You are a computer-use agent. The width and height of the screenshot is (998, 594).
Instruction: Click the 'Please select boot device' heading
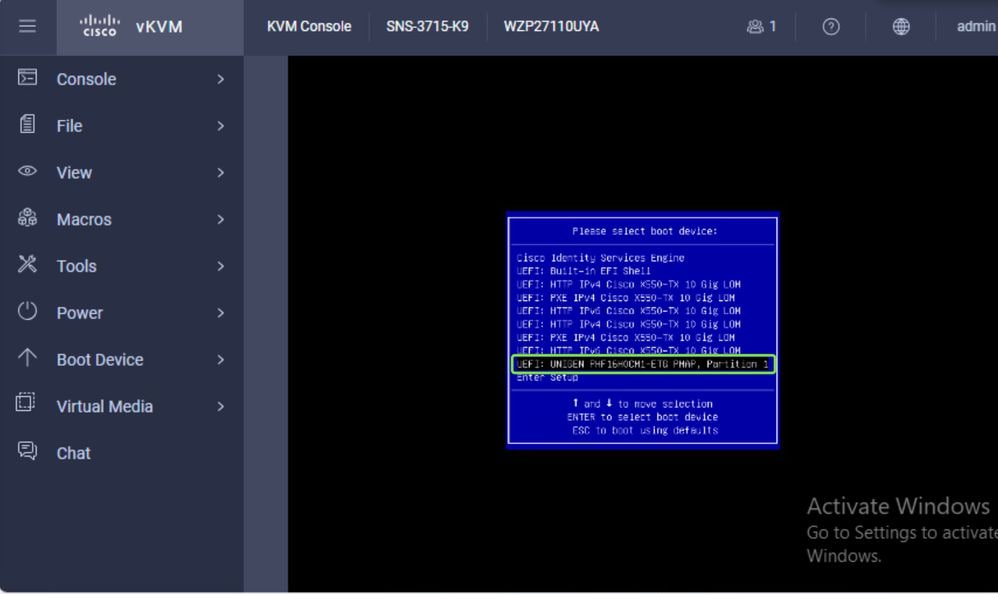645,231
